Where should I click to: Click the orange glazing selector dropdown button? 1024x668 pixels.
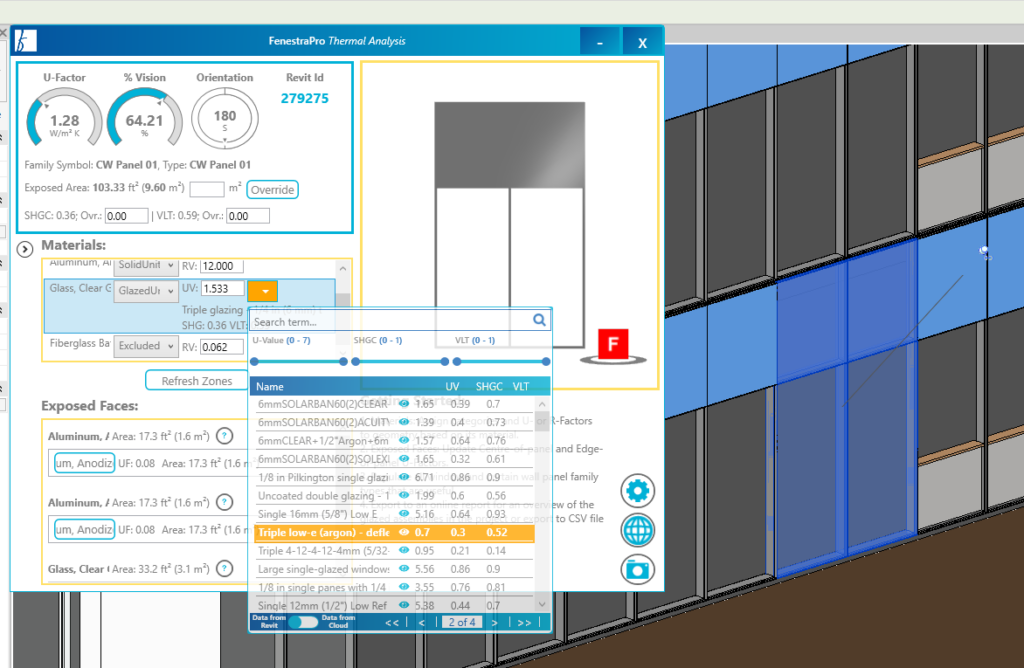click(x=263, y=291)
